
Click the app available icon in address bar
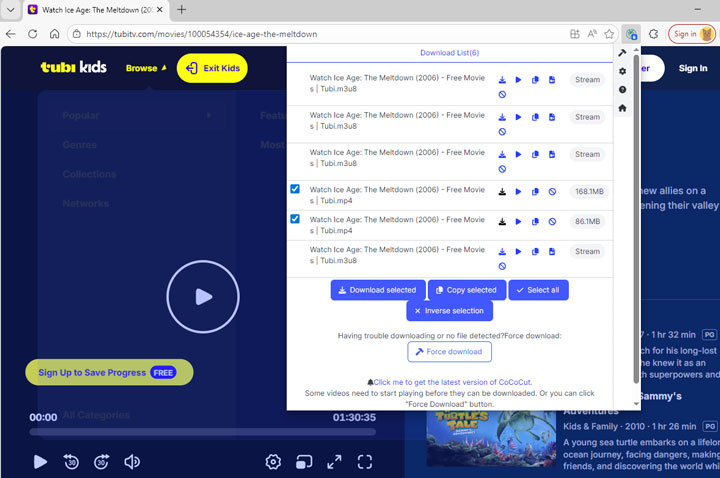[575, 34]
